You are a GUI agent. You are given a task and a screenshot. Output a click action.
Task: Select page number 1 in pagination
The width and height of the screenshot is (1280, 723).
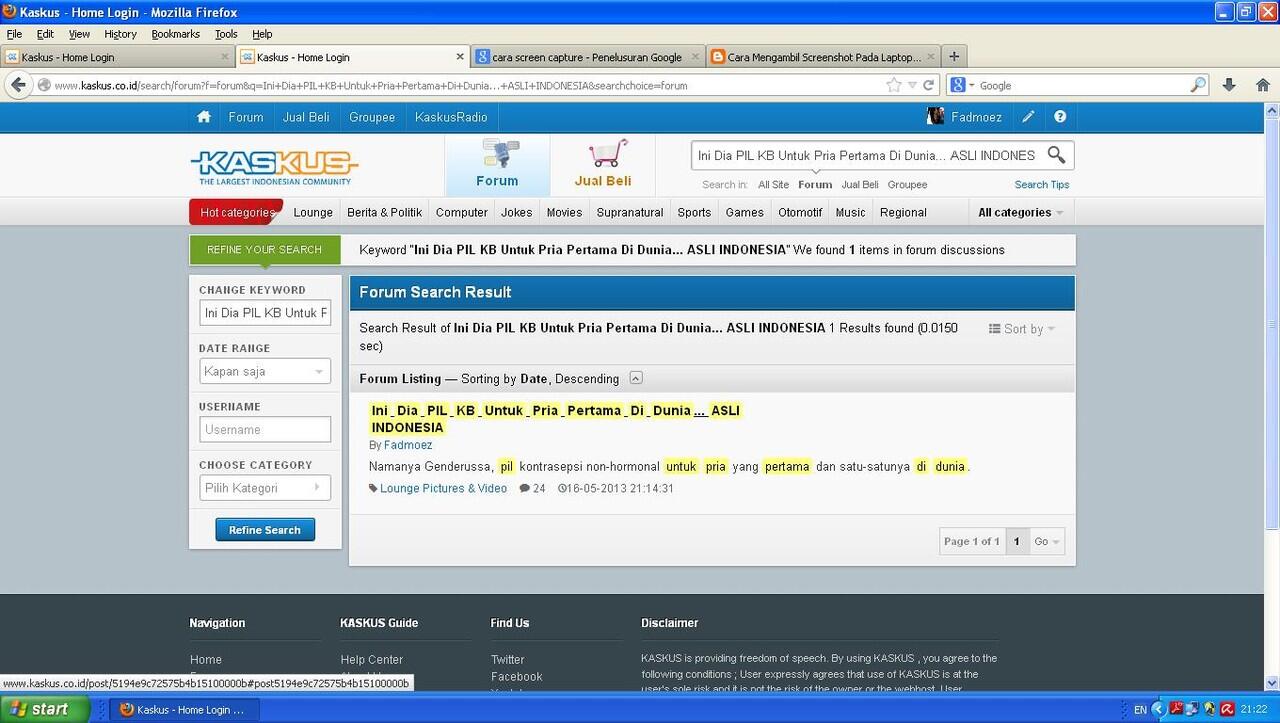pos(1016,541)
